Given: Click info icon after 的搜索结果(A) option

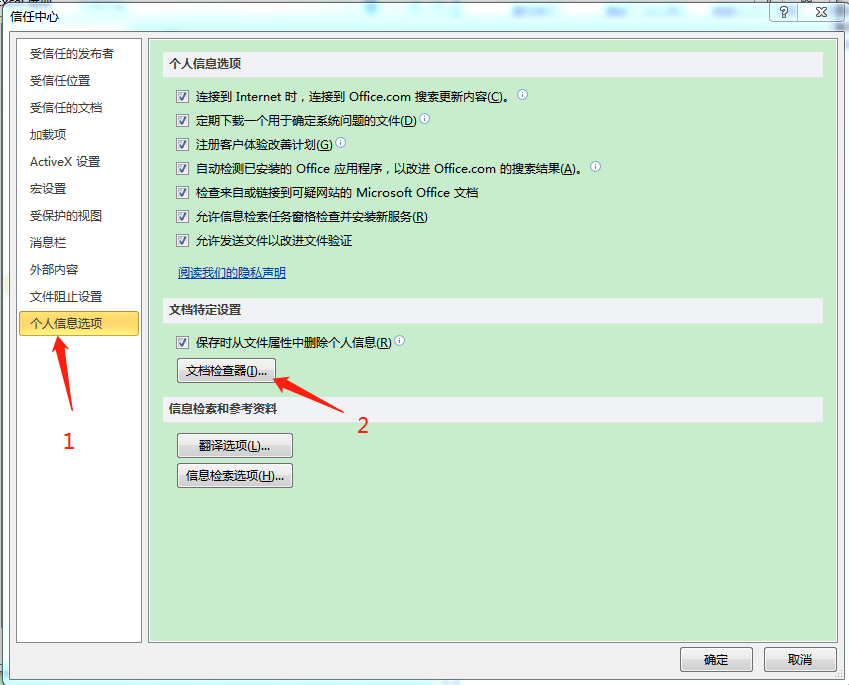Looking at the screenshot, I should (x=596, y=166).
